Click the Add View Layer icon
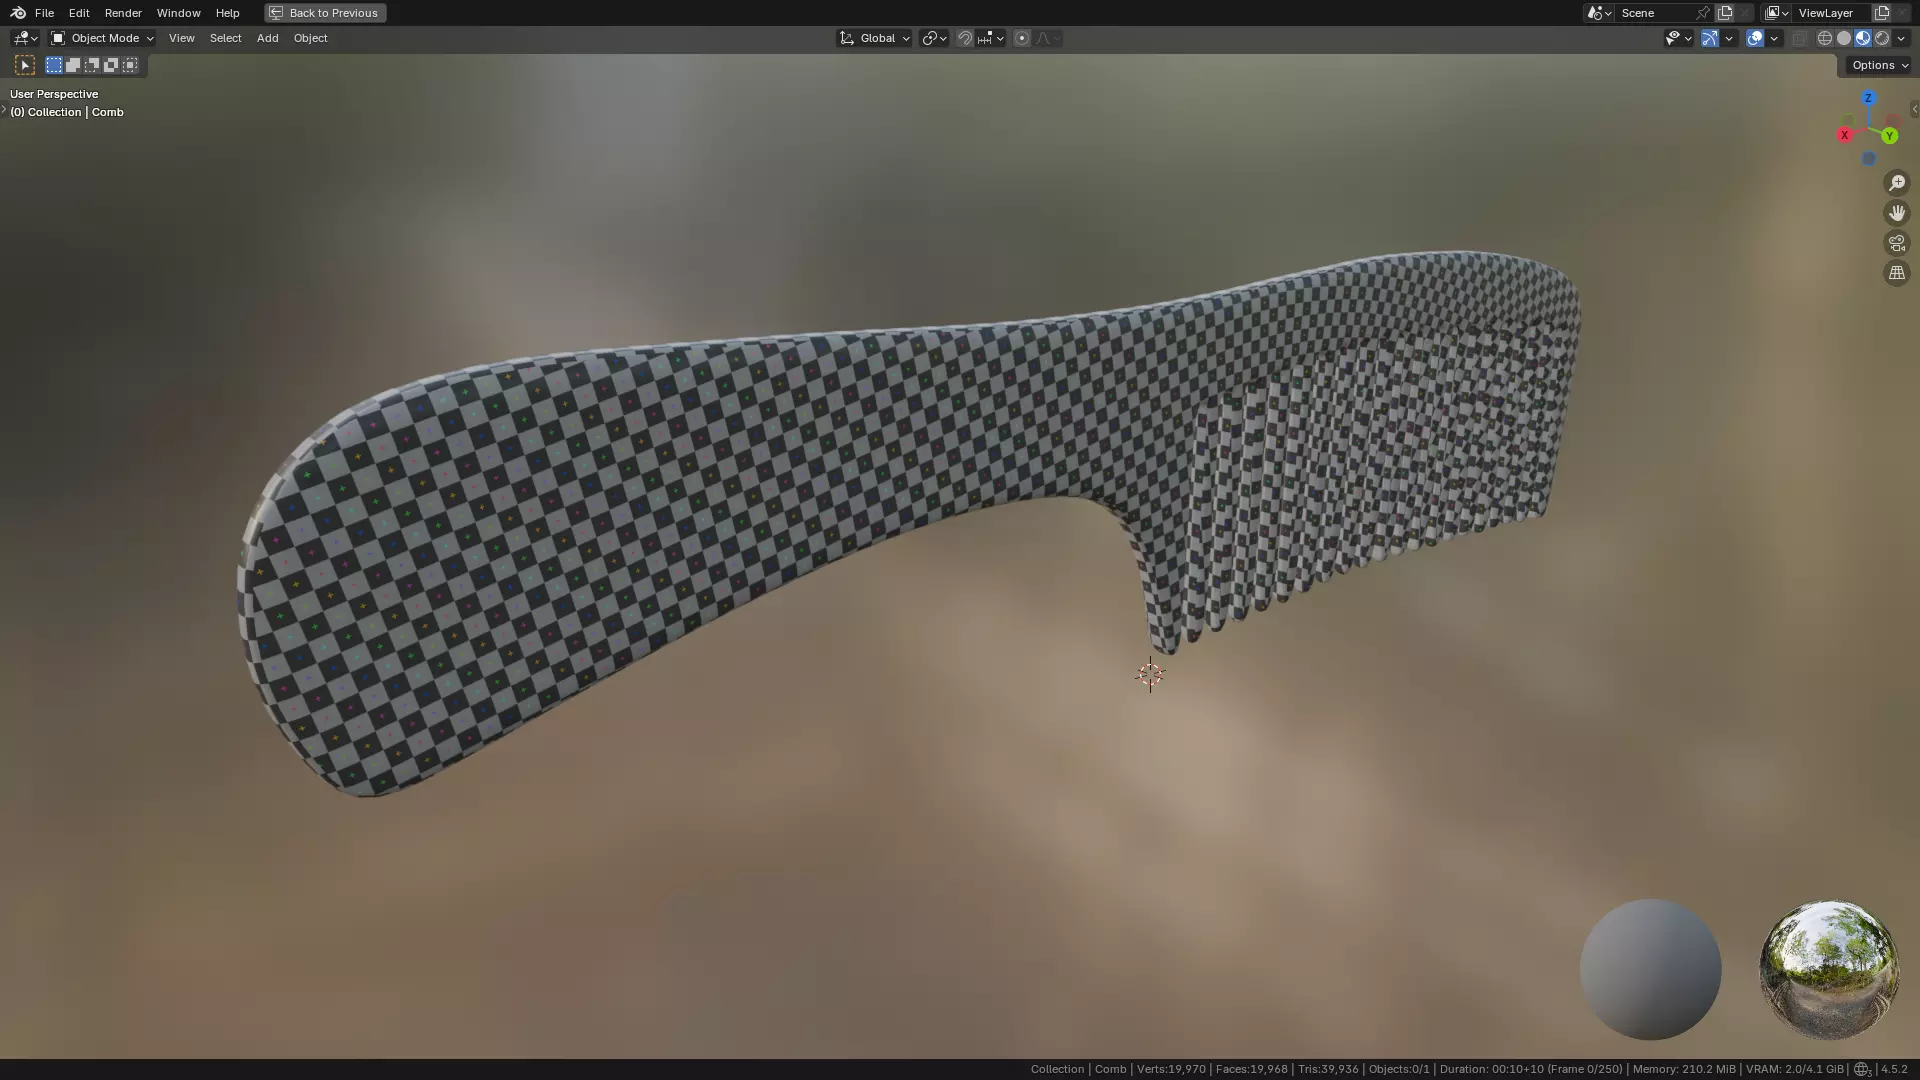Screen dimensions: 1920x1080 1882,13
